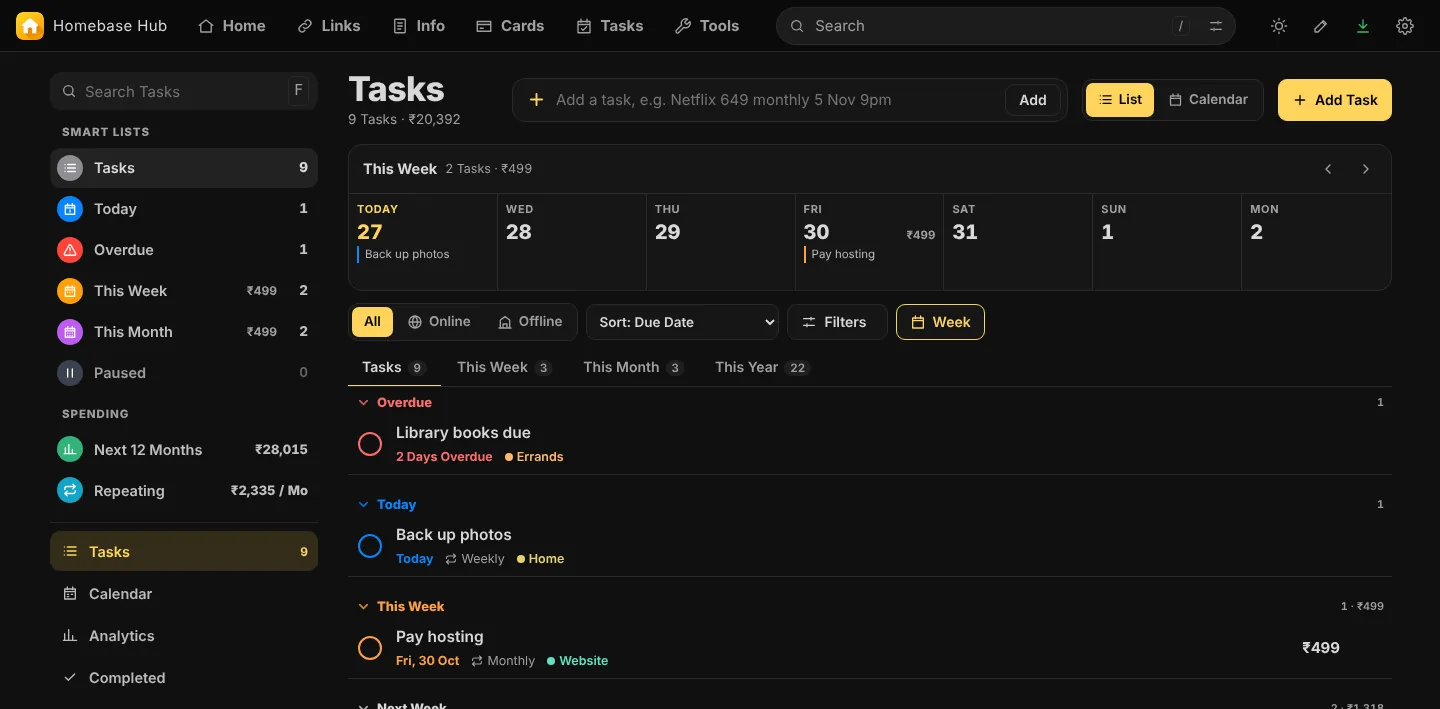The width and height of the screenshot is (1440, 709).
Task: Collapse the Today group
Action: tap(364, 505)
